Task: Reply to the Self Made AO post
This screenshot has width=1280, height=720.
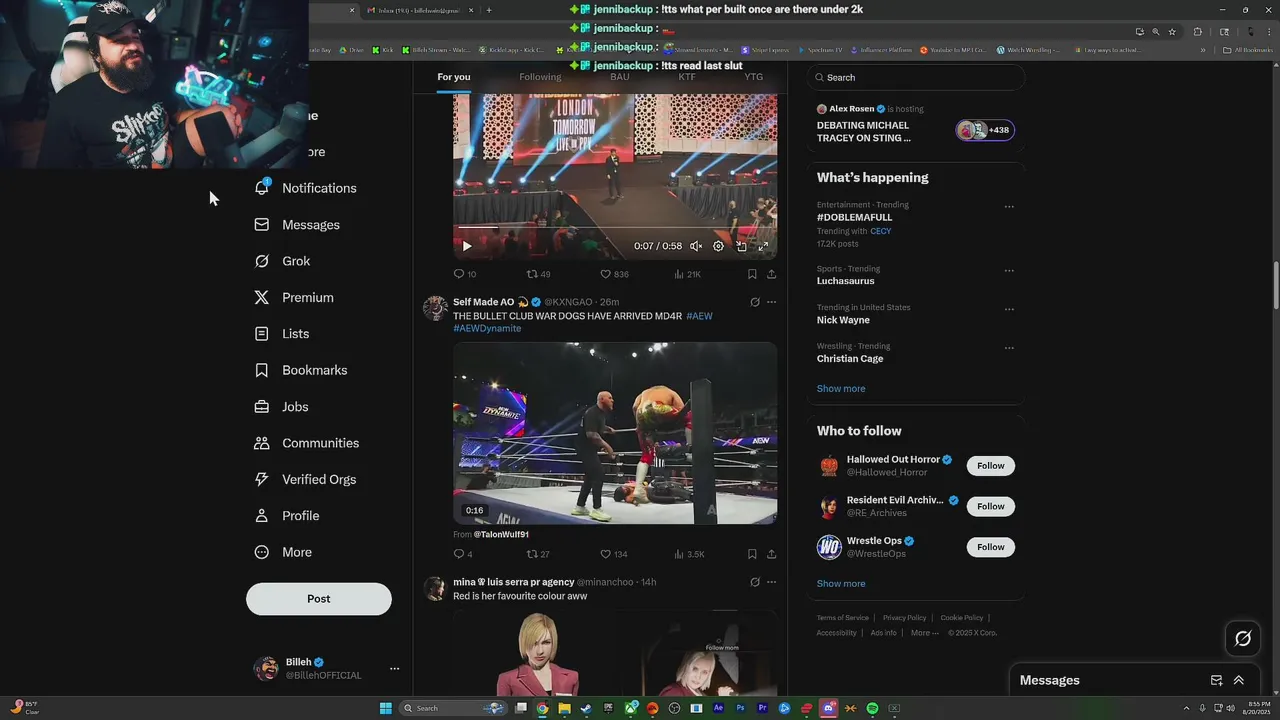Action: tap(463, 554)
